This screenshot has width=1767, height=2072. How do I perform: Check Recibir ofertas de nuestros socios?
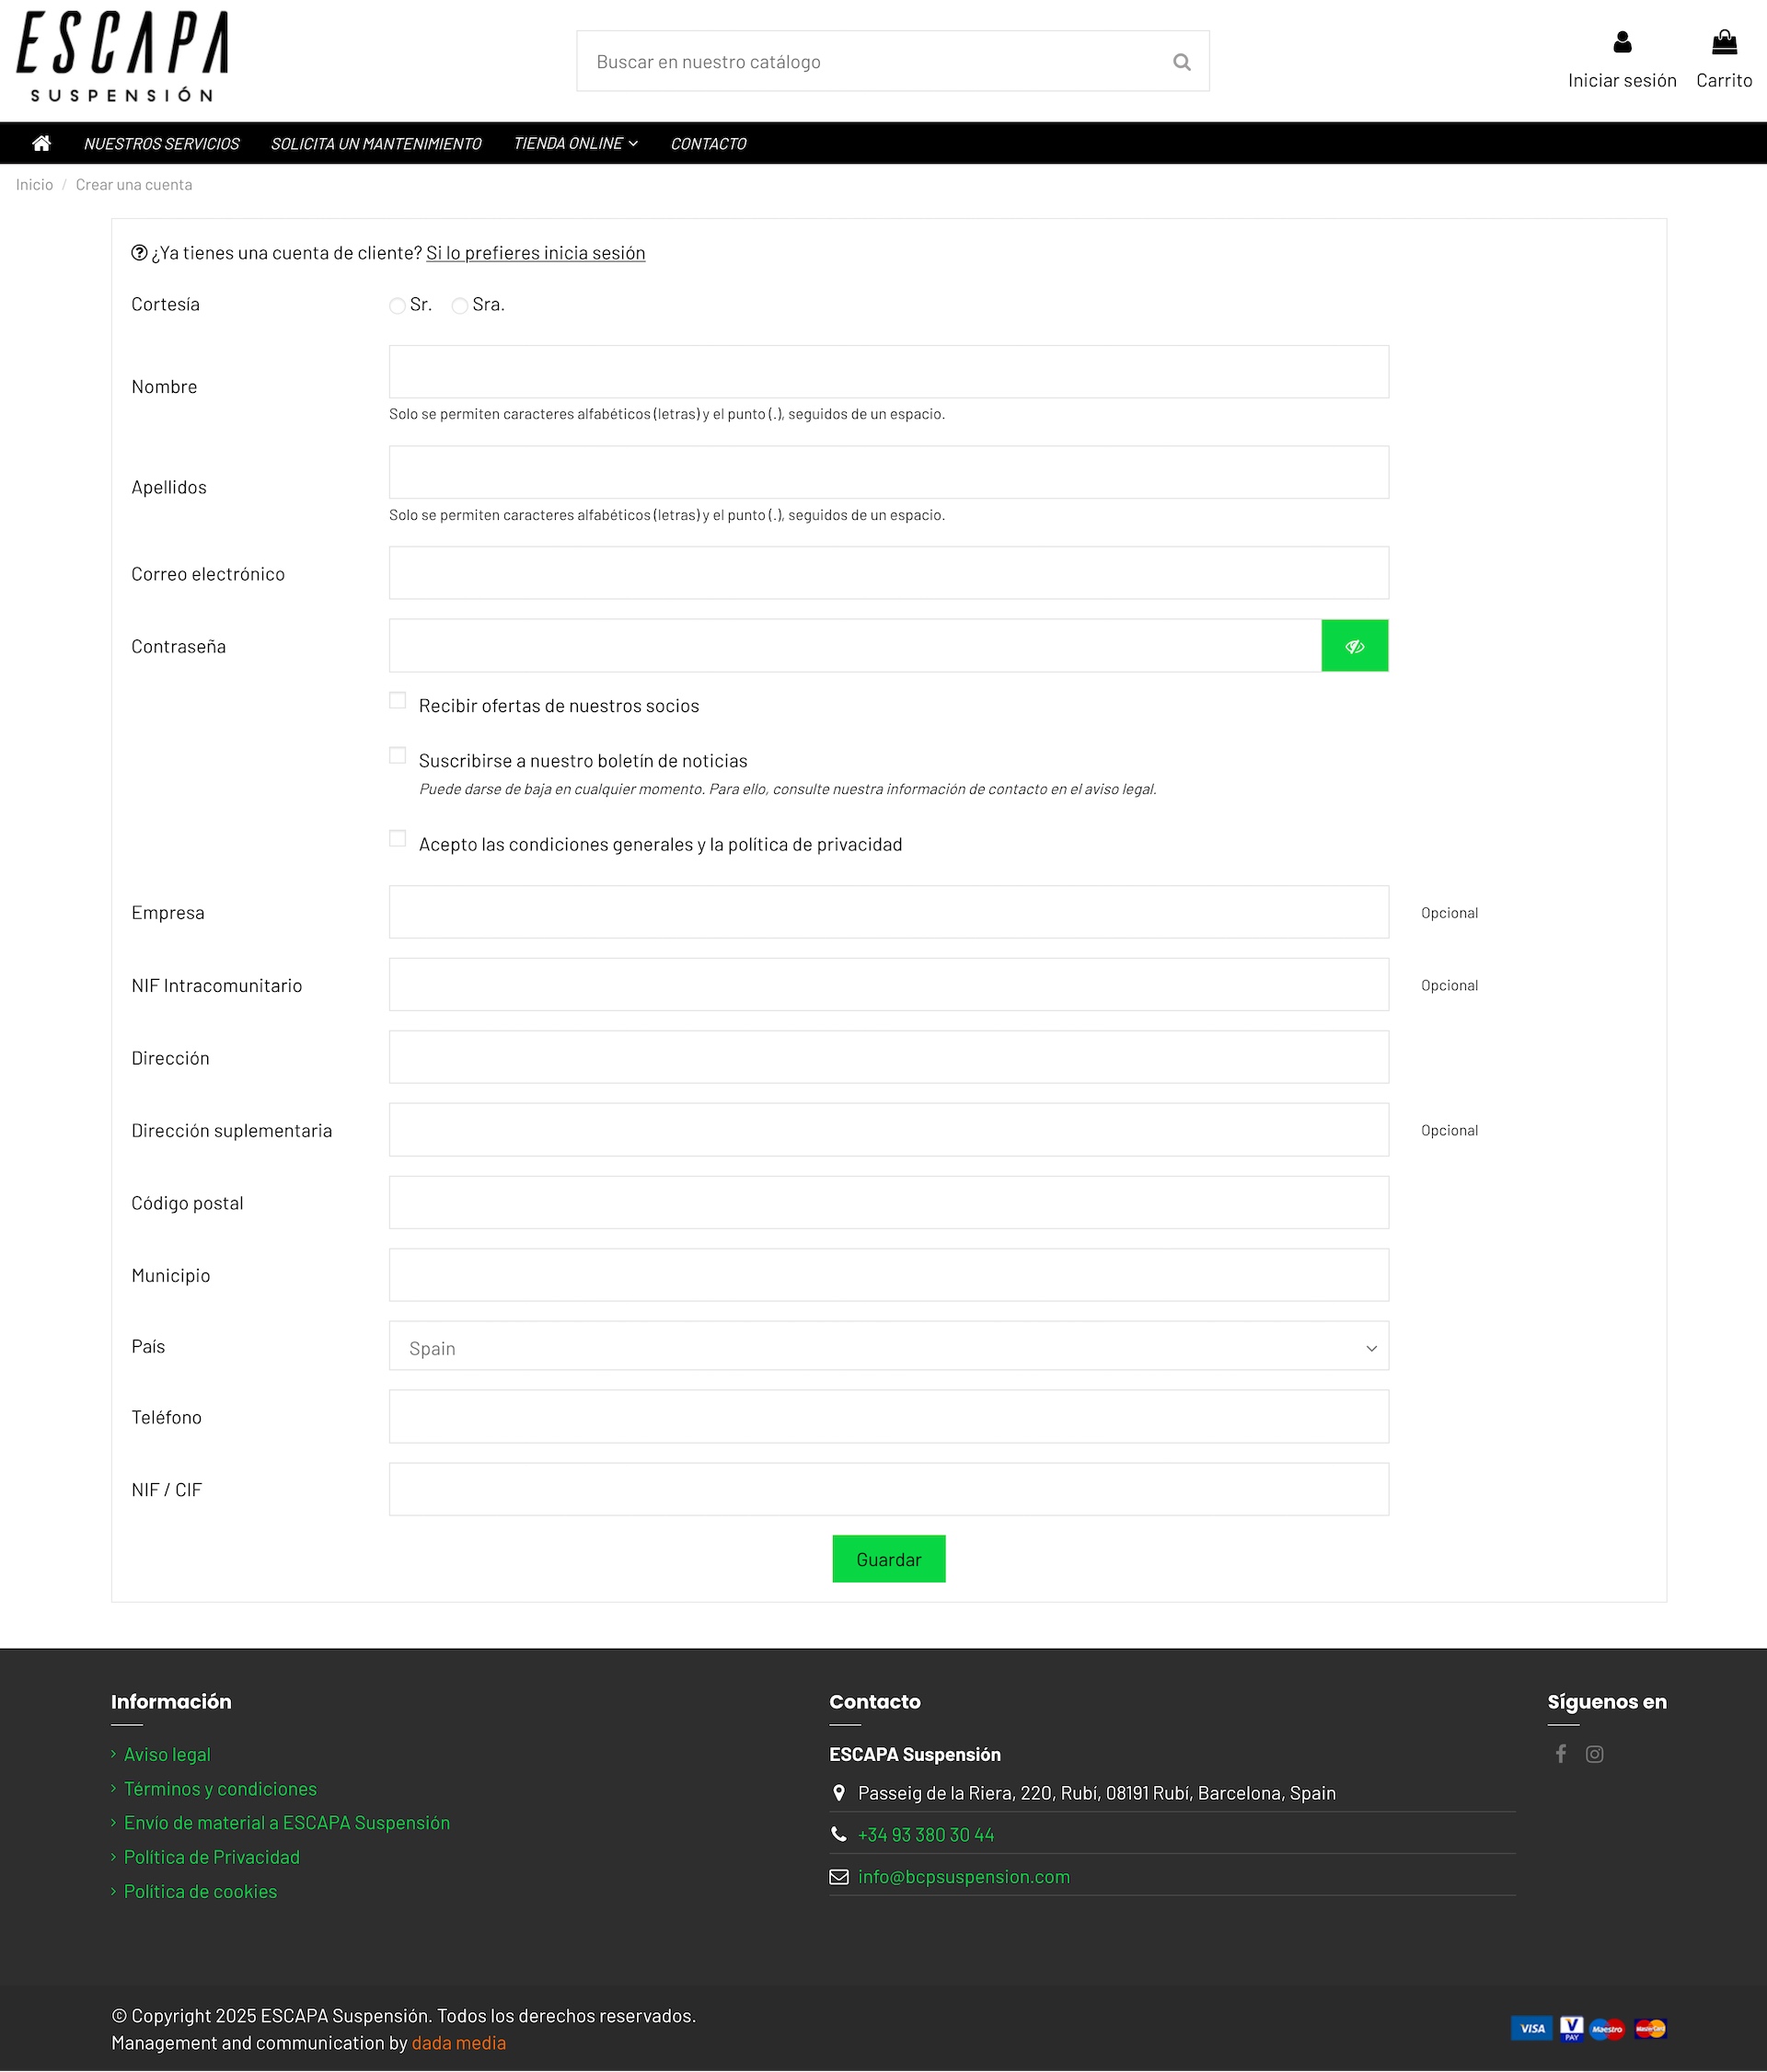tap(398, 701)
